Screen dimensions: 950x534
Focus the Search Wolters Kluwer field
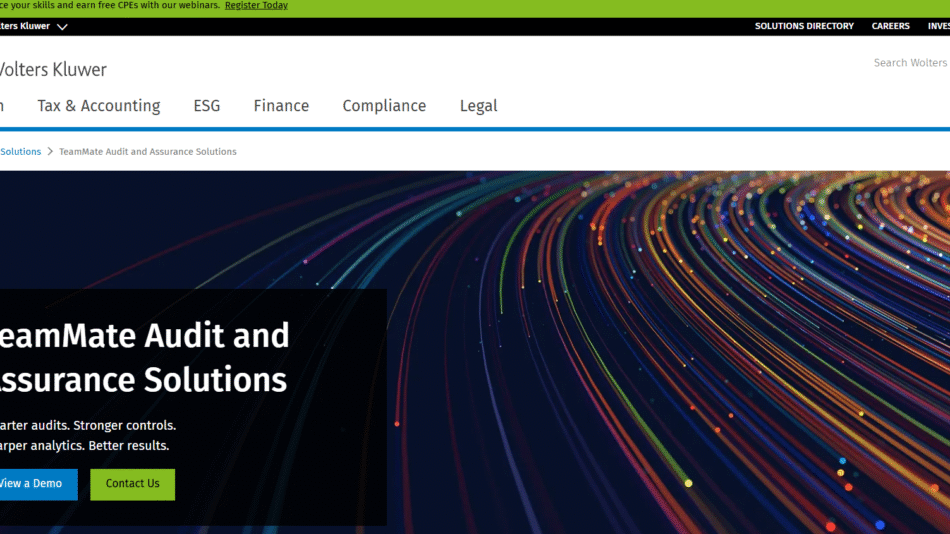click(911, 62)
